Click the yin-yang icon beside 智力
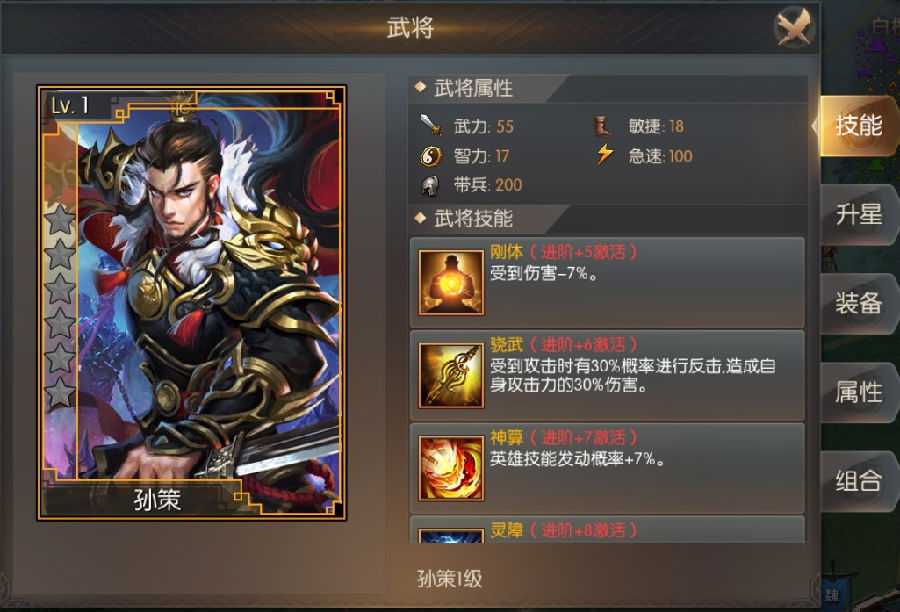The image size is (900, 612). tap(430, 156)
